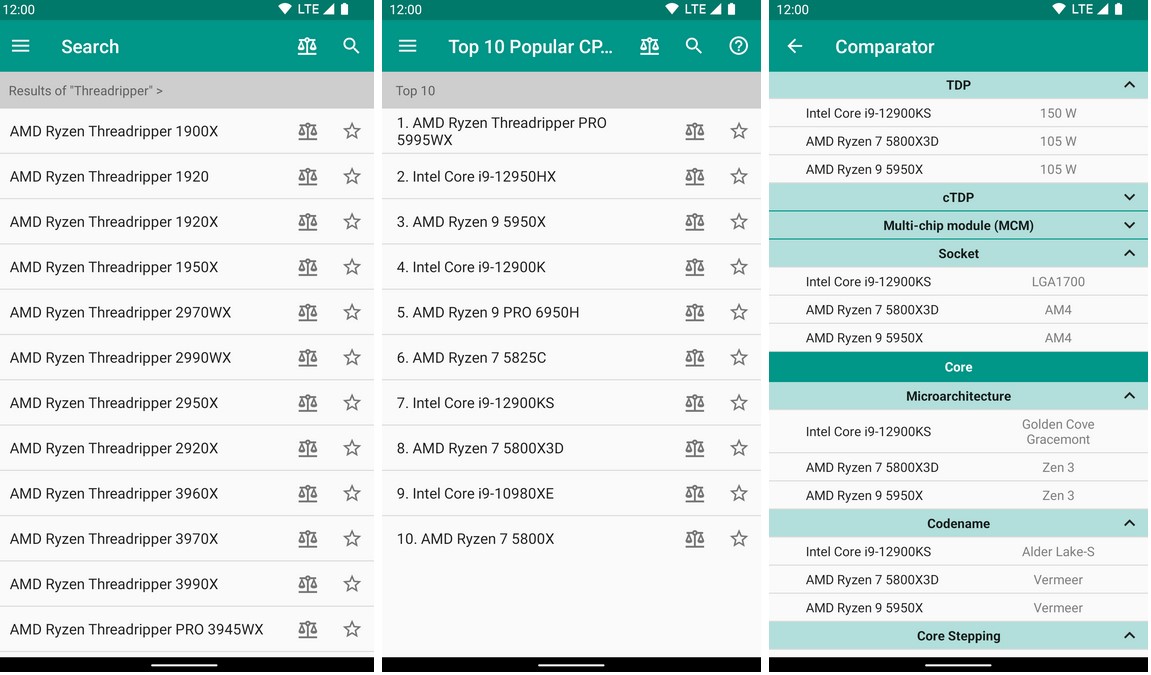The height and width of the screenshot is (675, 1151).
Task: Star Ryzen 7 5800X in Top 10
Action: [739, 539]
